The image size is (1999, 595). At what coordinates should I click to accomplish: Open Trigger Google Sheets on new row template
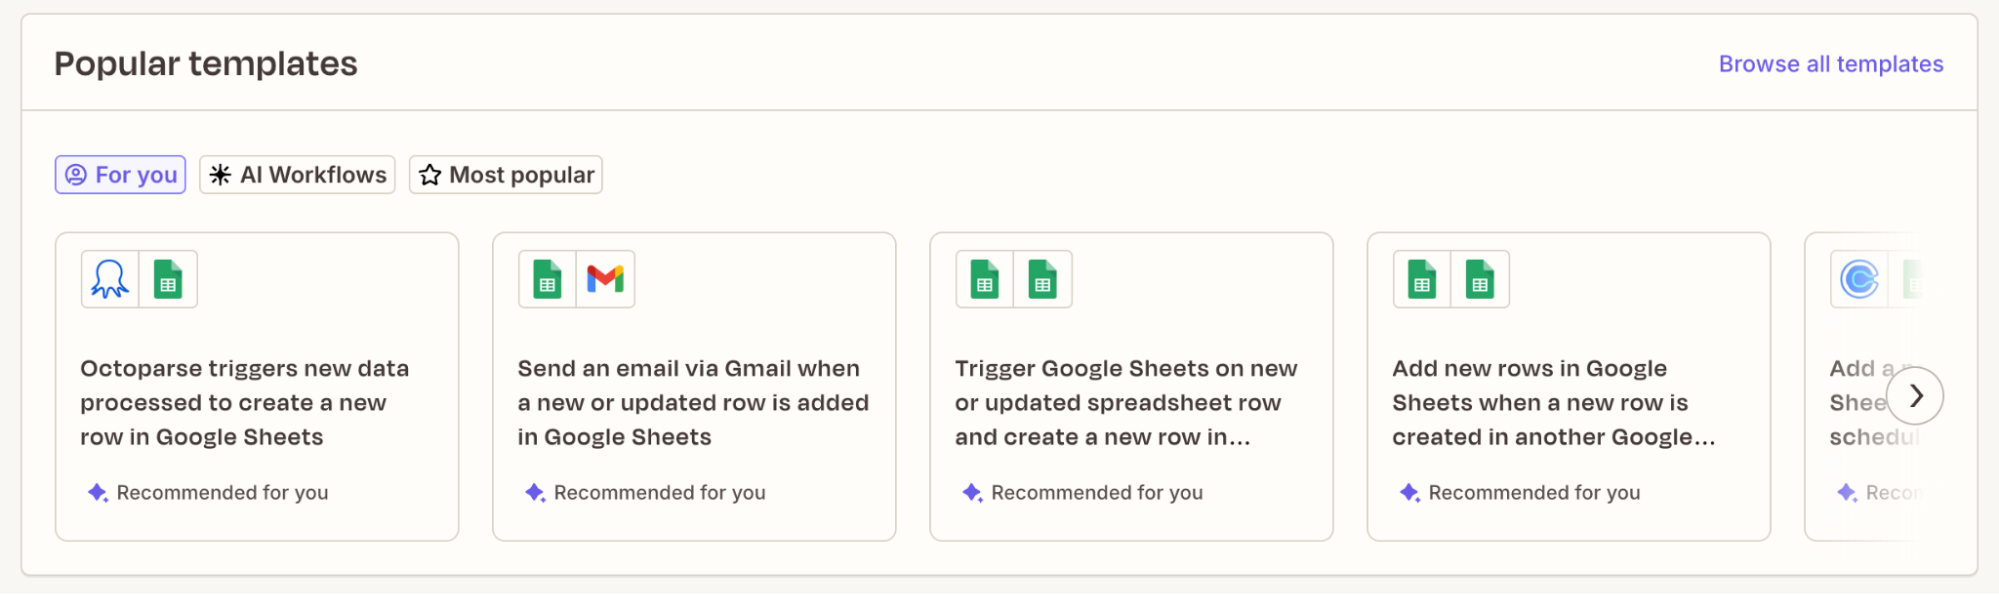coord(1126,403)
